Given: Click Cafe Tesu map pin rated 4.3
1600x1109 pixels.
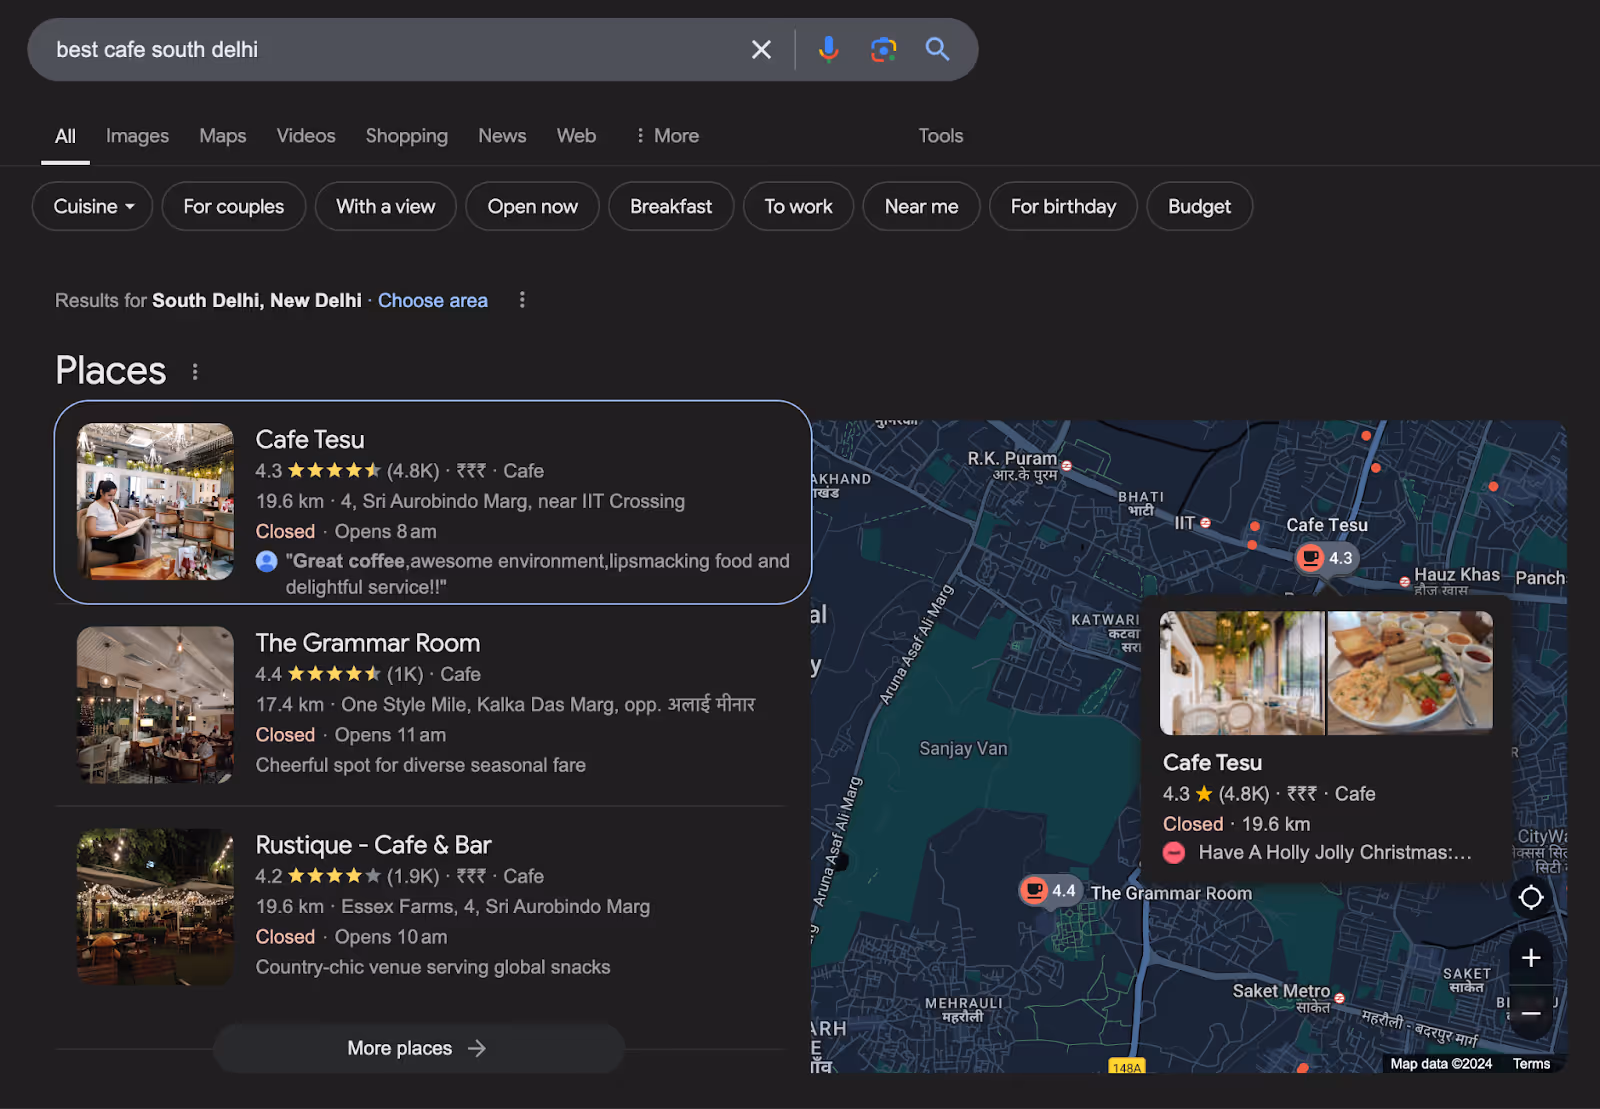Looking at the screenshot, I should [1327, 559].
